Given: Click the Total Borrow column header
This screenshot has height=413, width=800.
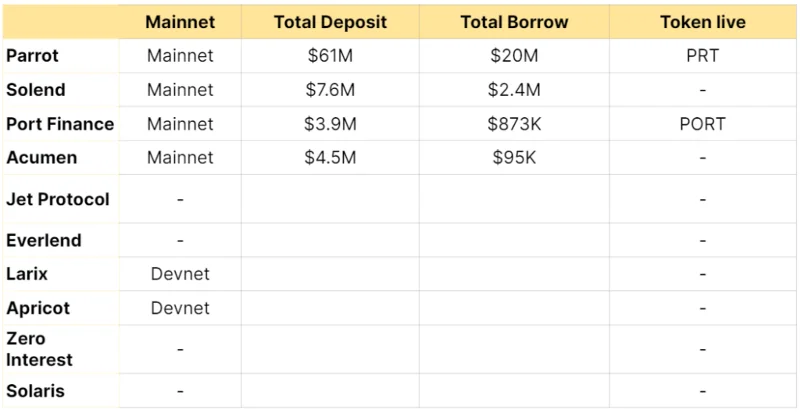Looking at the screenshot, I should click(x=514, y=22).
